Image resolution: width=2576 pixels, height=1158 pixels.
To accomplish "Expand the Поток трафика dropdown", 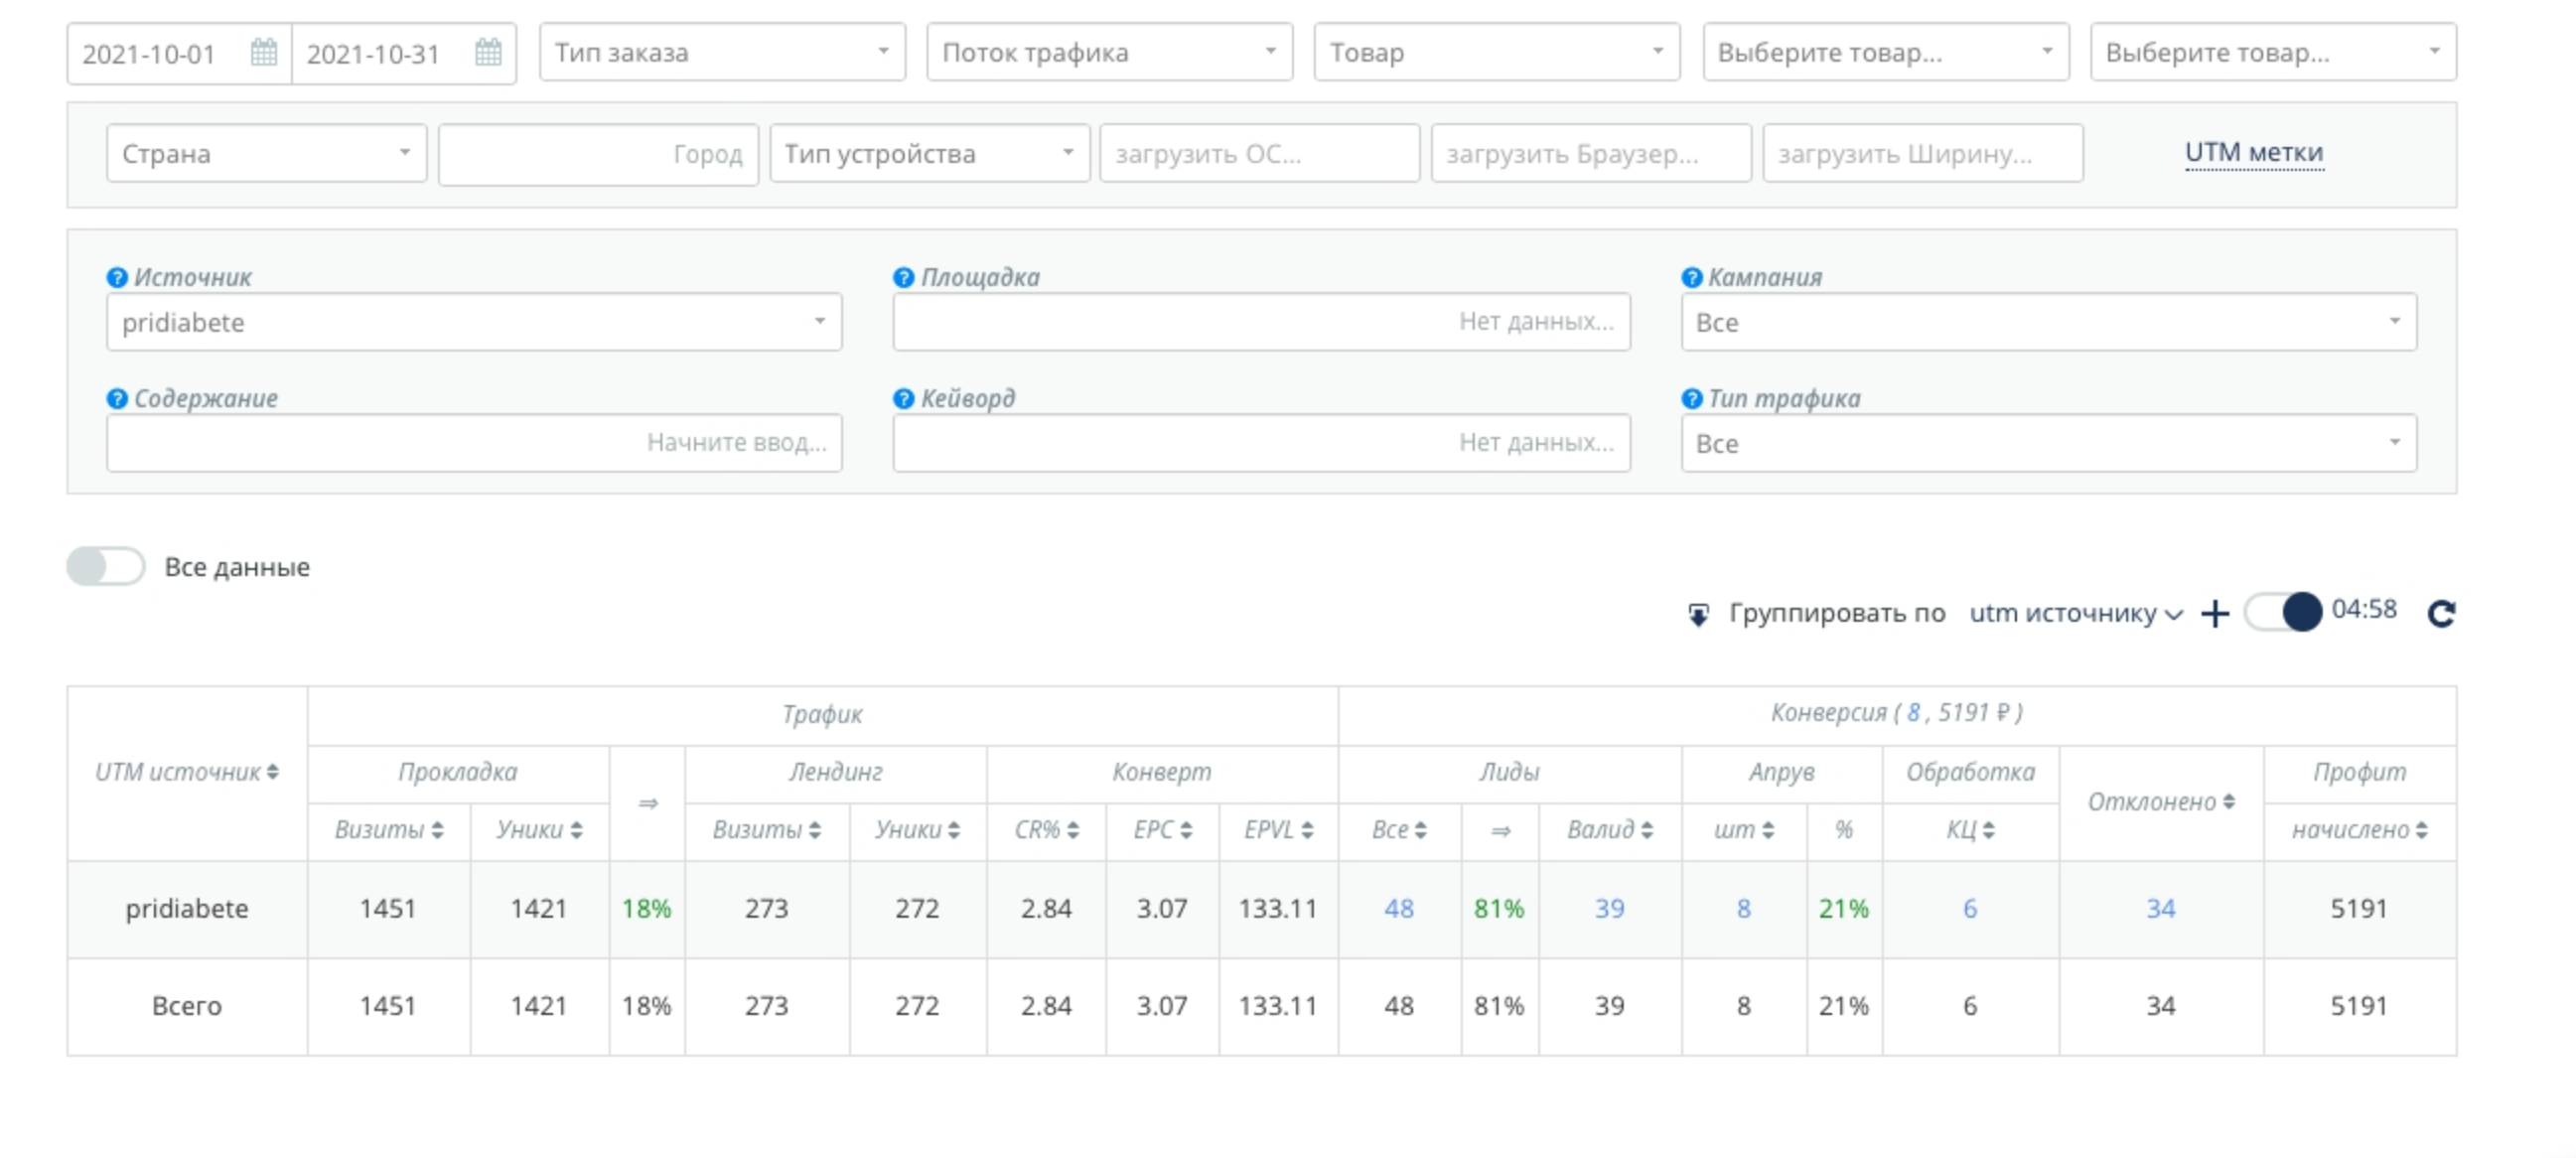I will 1109,52.
